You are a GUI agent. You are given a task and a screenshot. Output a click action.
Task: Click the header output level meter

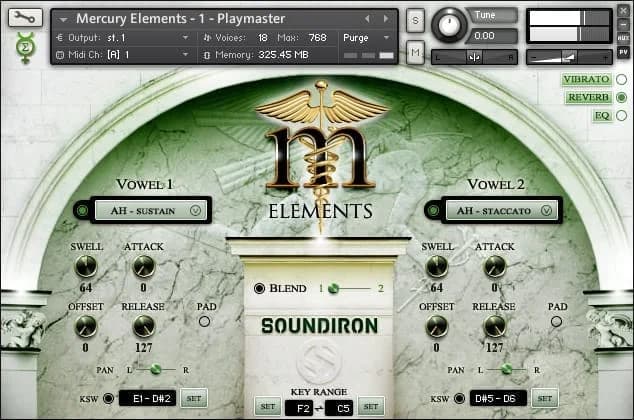pos(569,26)
